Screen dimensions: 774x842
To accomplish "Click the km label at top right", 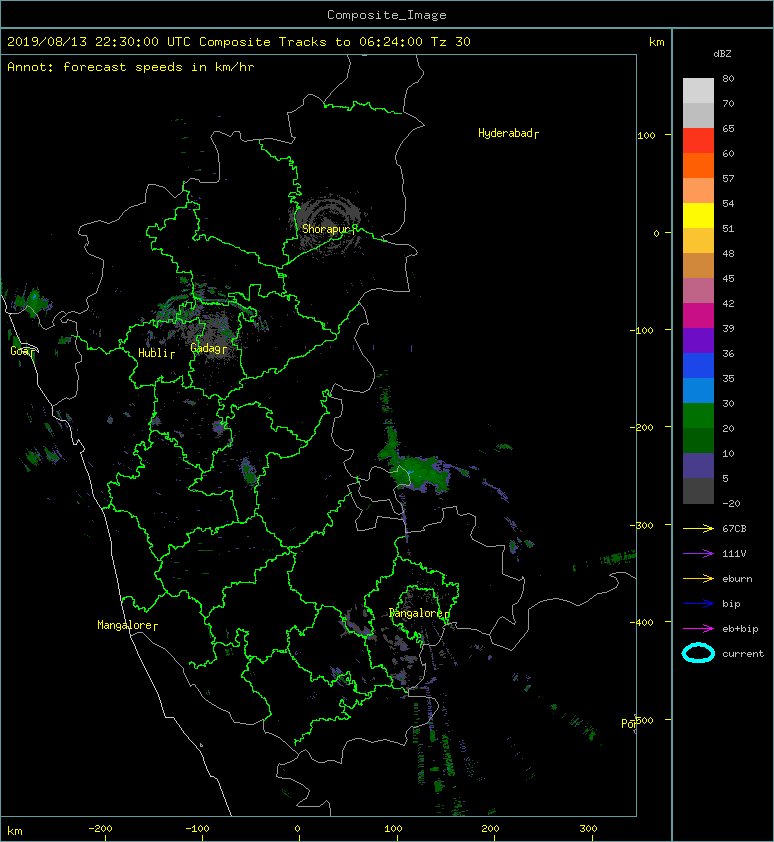I will (656, 42).
